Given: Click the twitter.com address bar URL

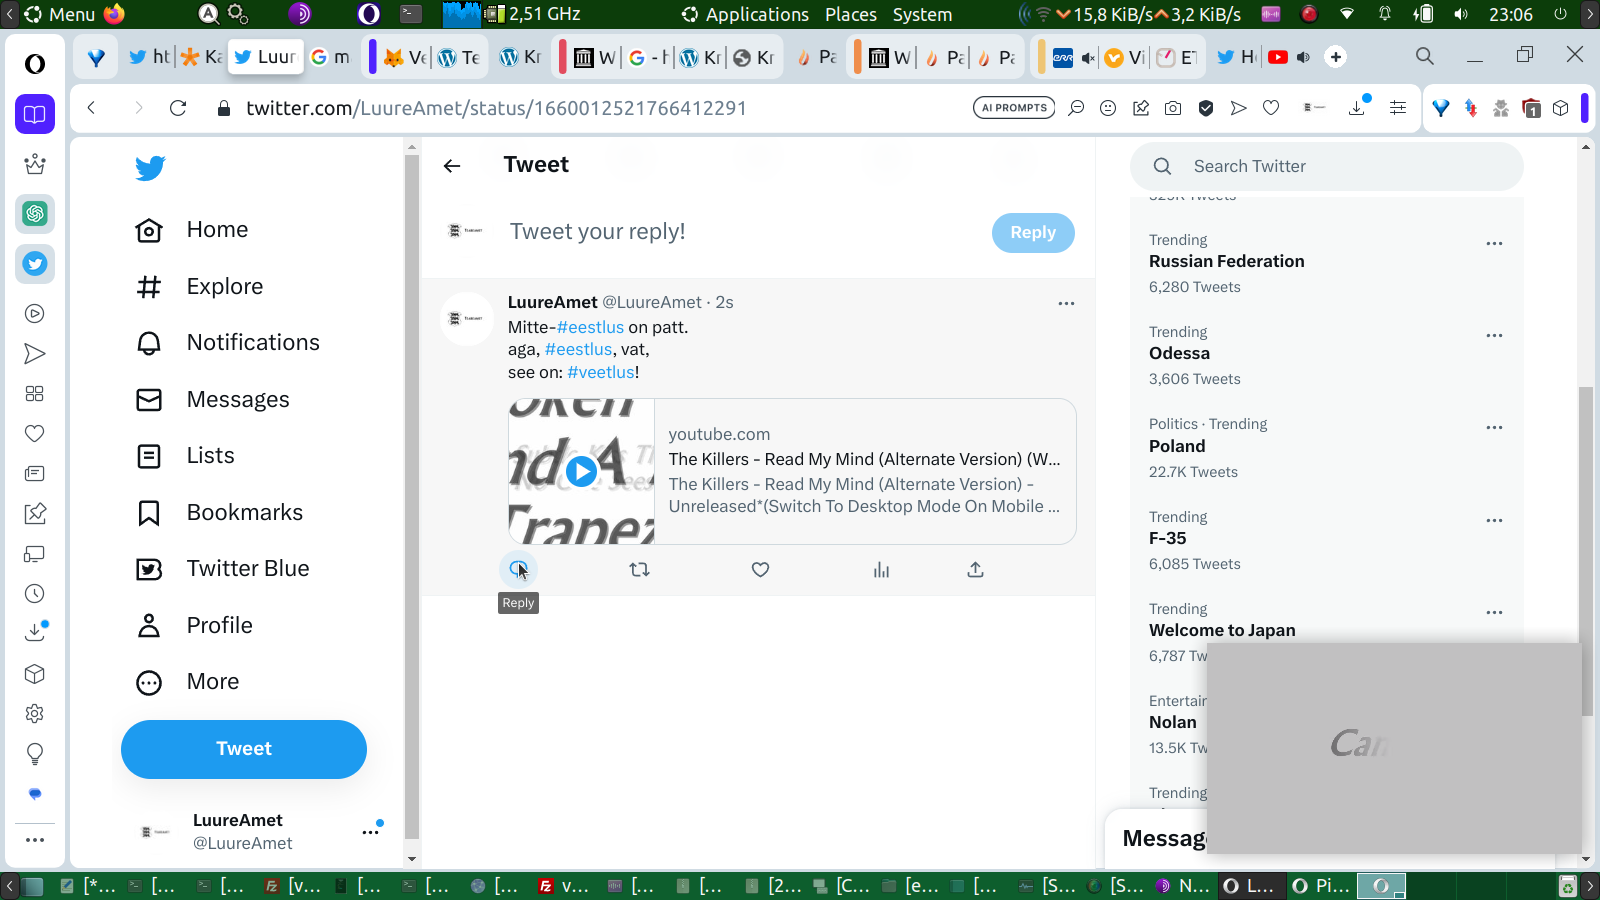Looking at the screenshot, I should (x=496, y=108).
